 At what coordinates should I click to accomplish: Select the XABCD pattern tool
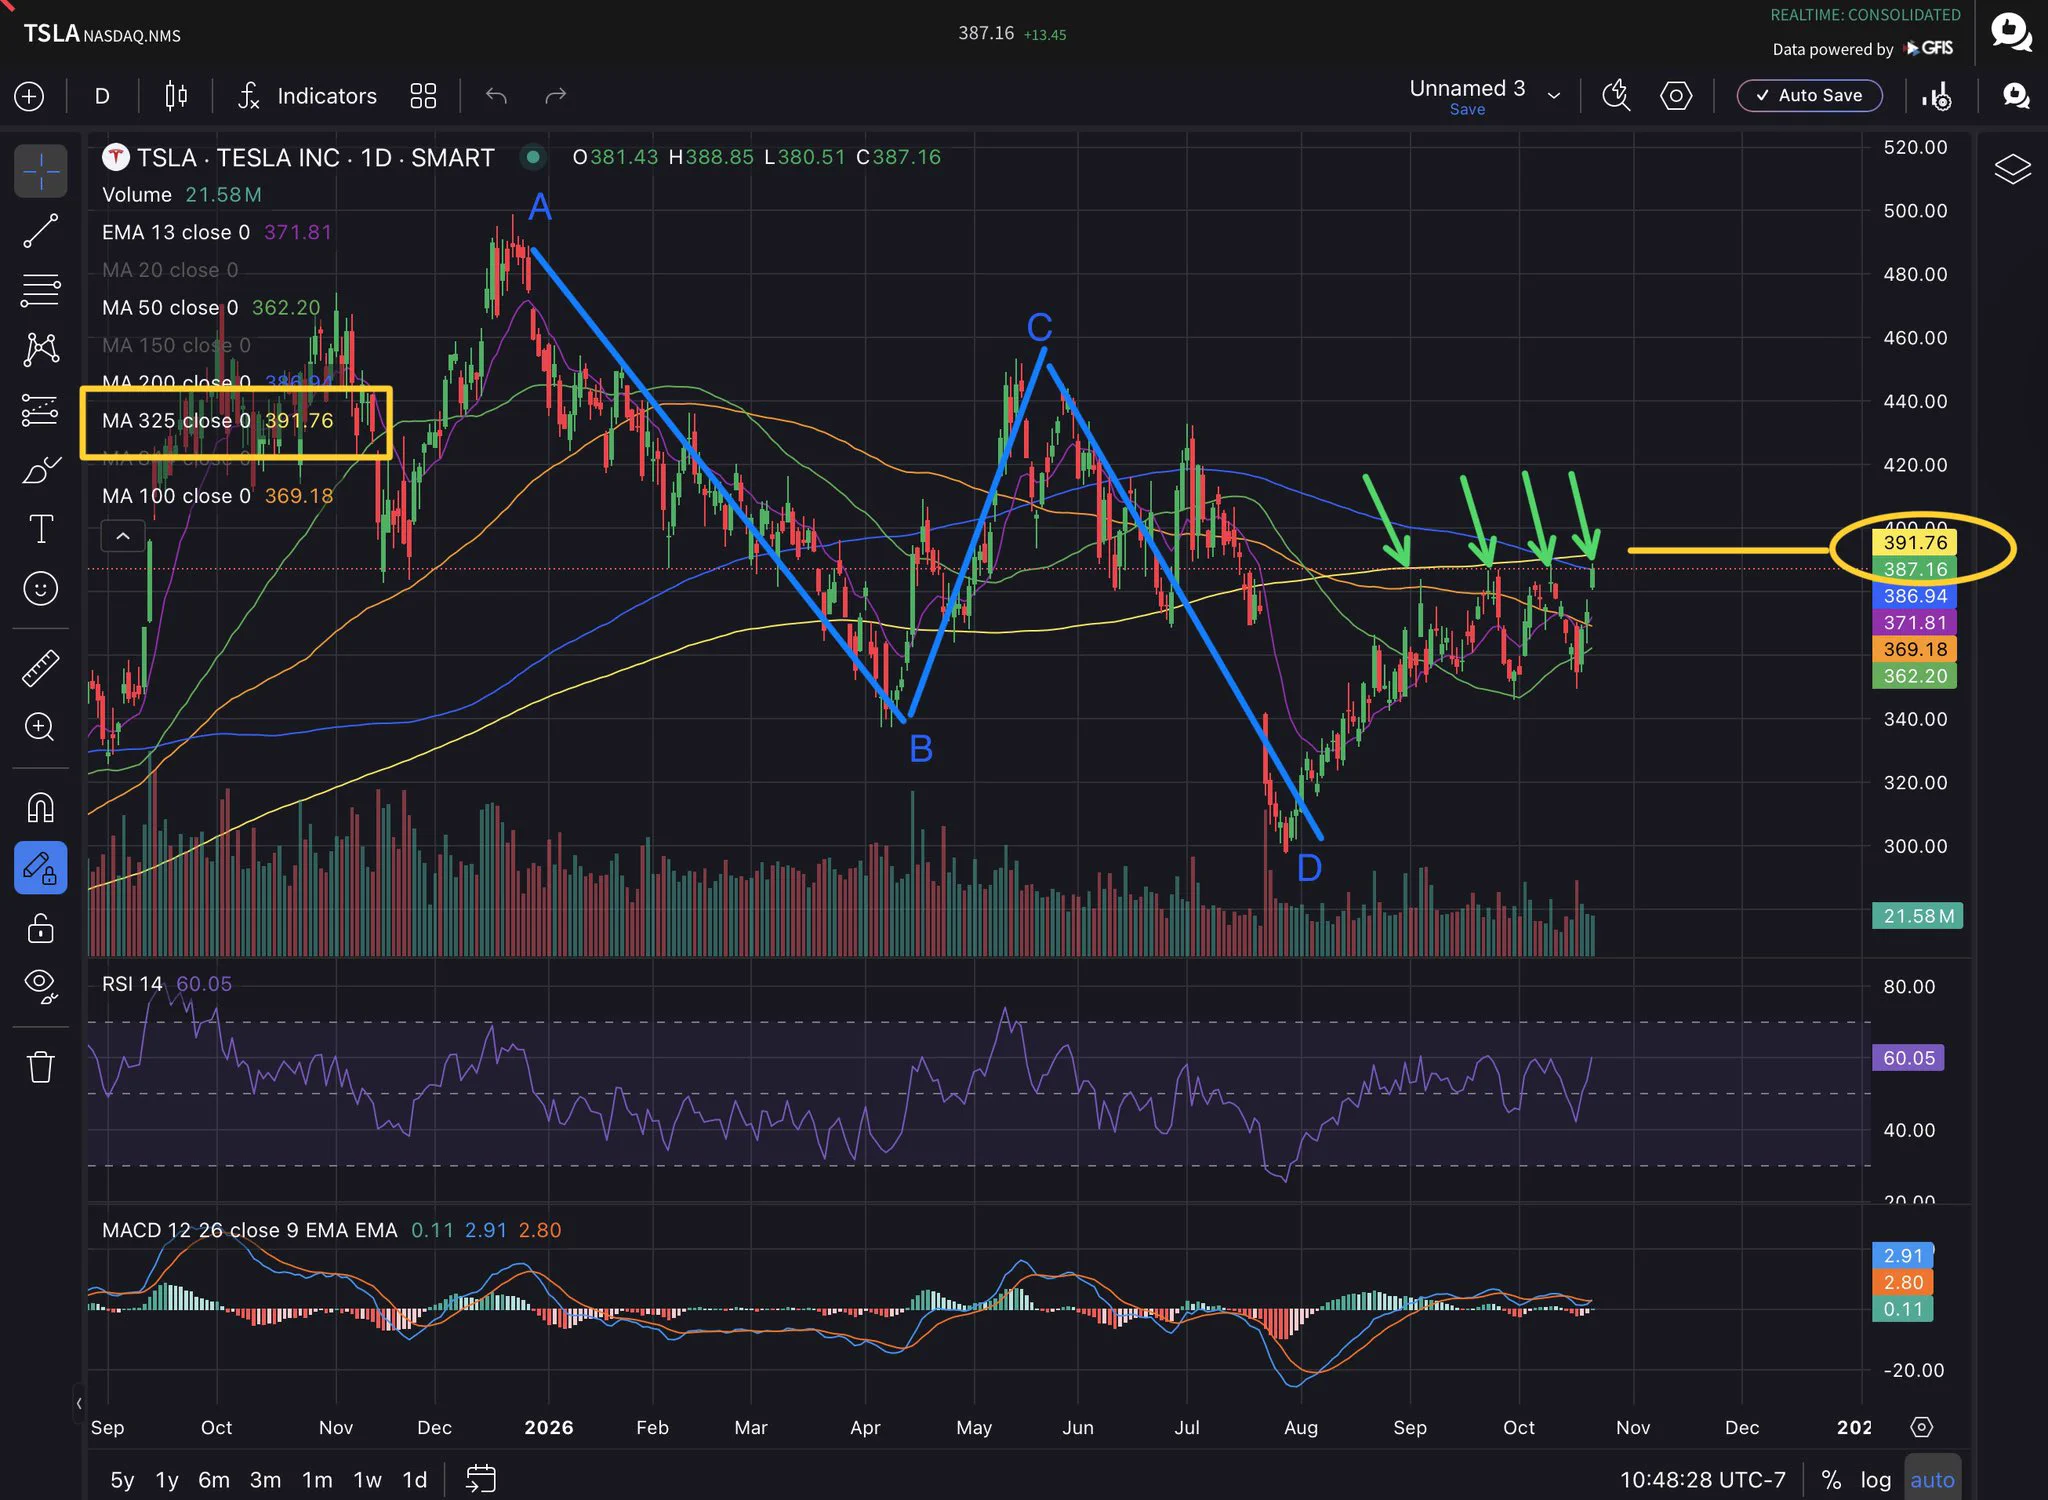coord(40,349)
